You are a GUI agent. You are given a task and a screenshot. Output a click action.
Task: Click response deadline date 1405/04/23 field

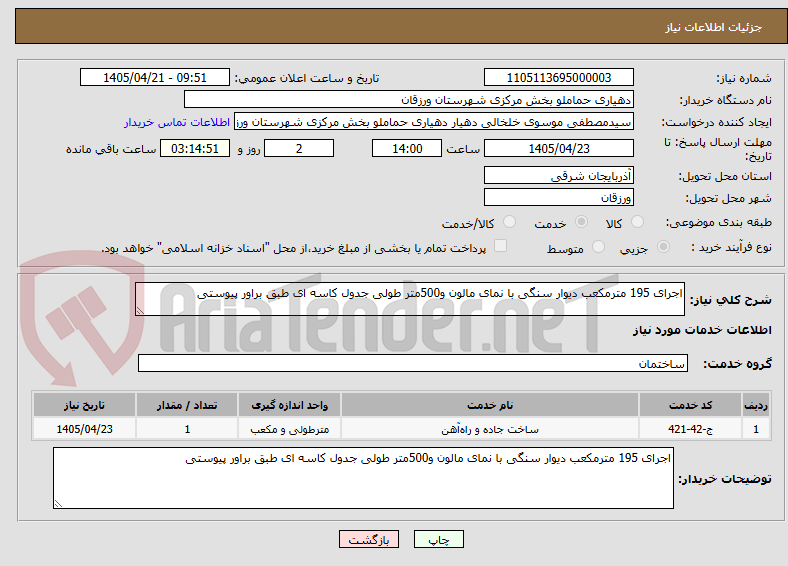tap(558, 148)
